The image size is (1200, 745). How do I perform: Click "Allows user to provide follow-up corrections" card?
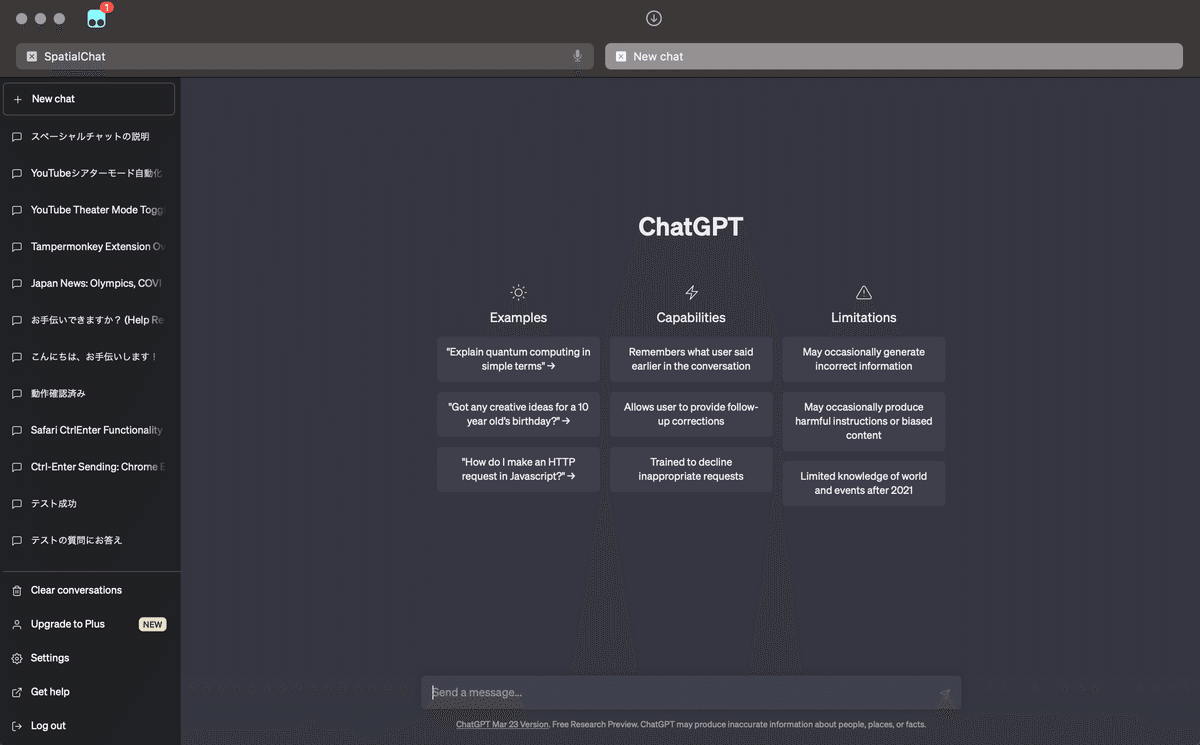[x=691, y=414]
